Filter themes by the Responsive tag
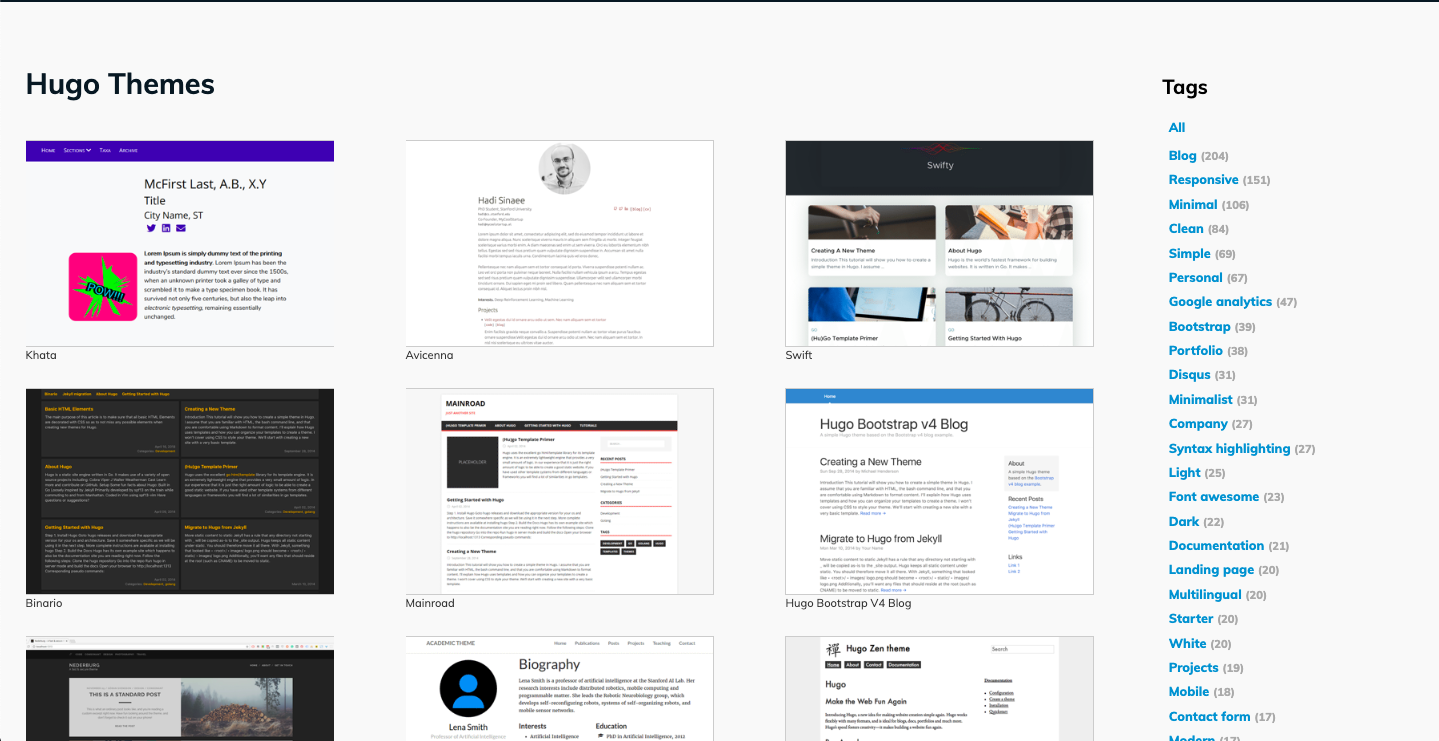This screenshot has width=1439, height=741. pyautogui.click(x=1204, y=179)
